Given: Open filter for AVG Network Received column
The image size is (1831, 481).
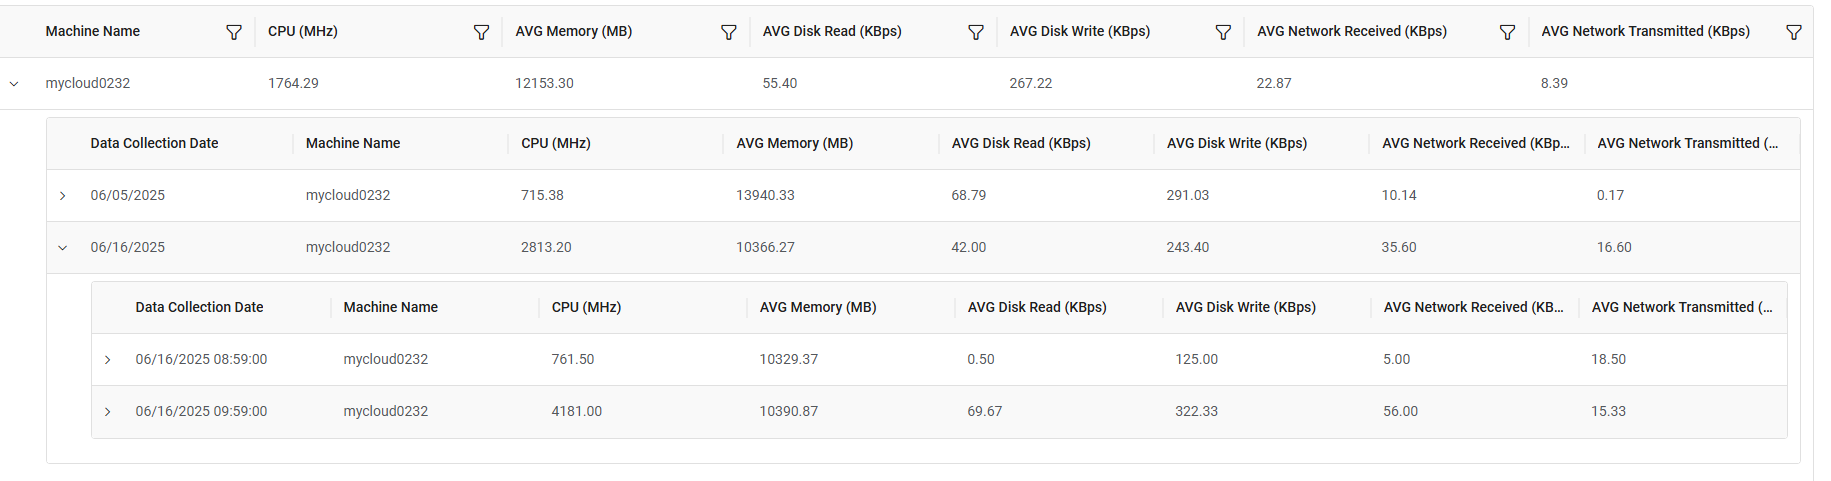Looking at the screenshot, I should 1507,32.
